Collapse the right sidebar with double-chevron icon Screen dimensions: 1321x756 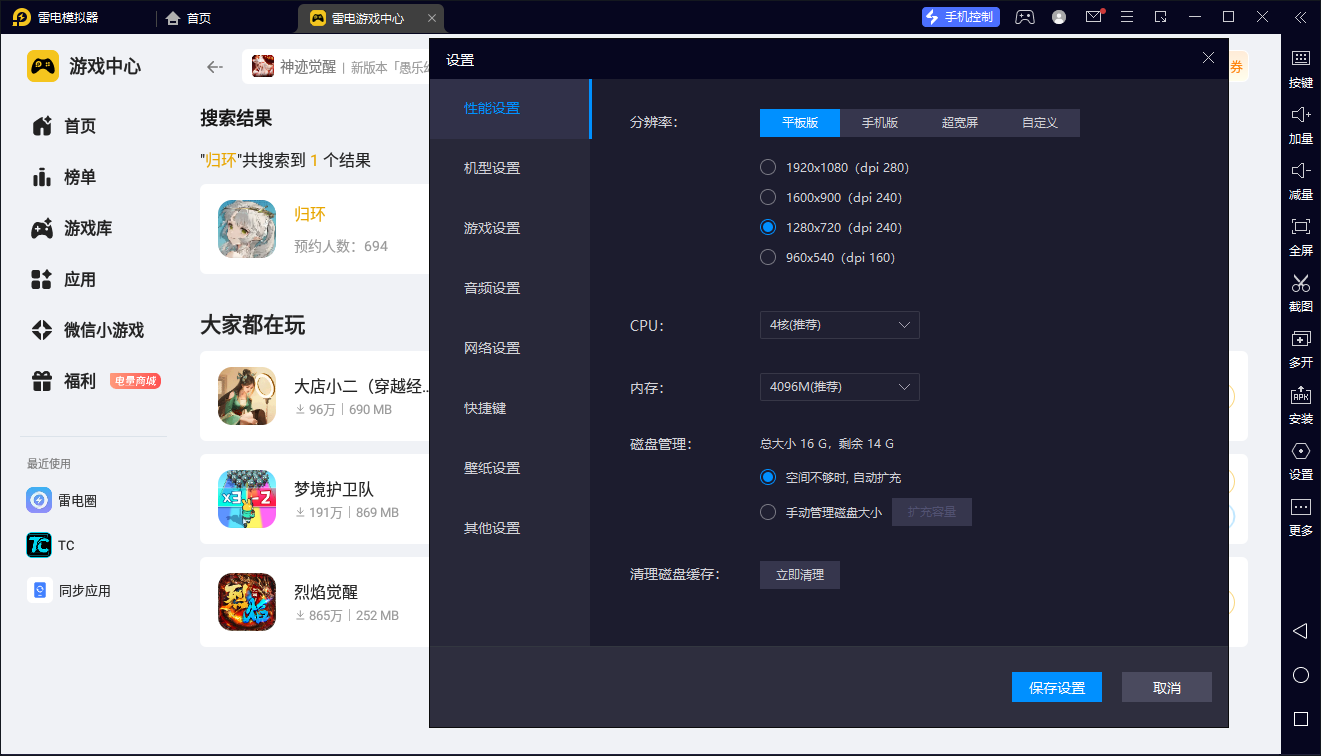1300,17
